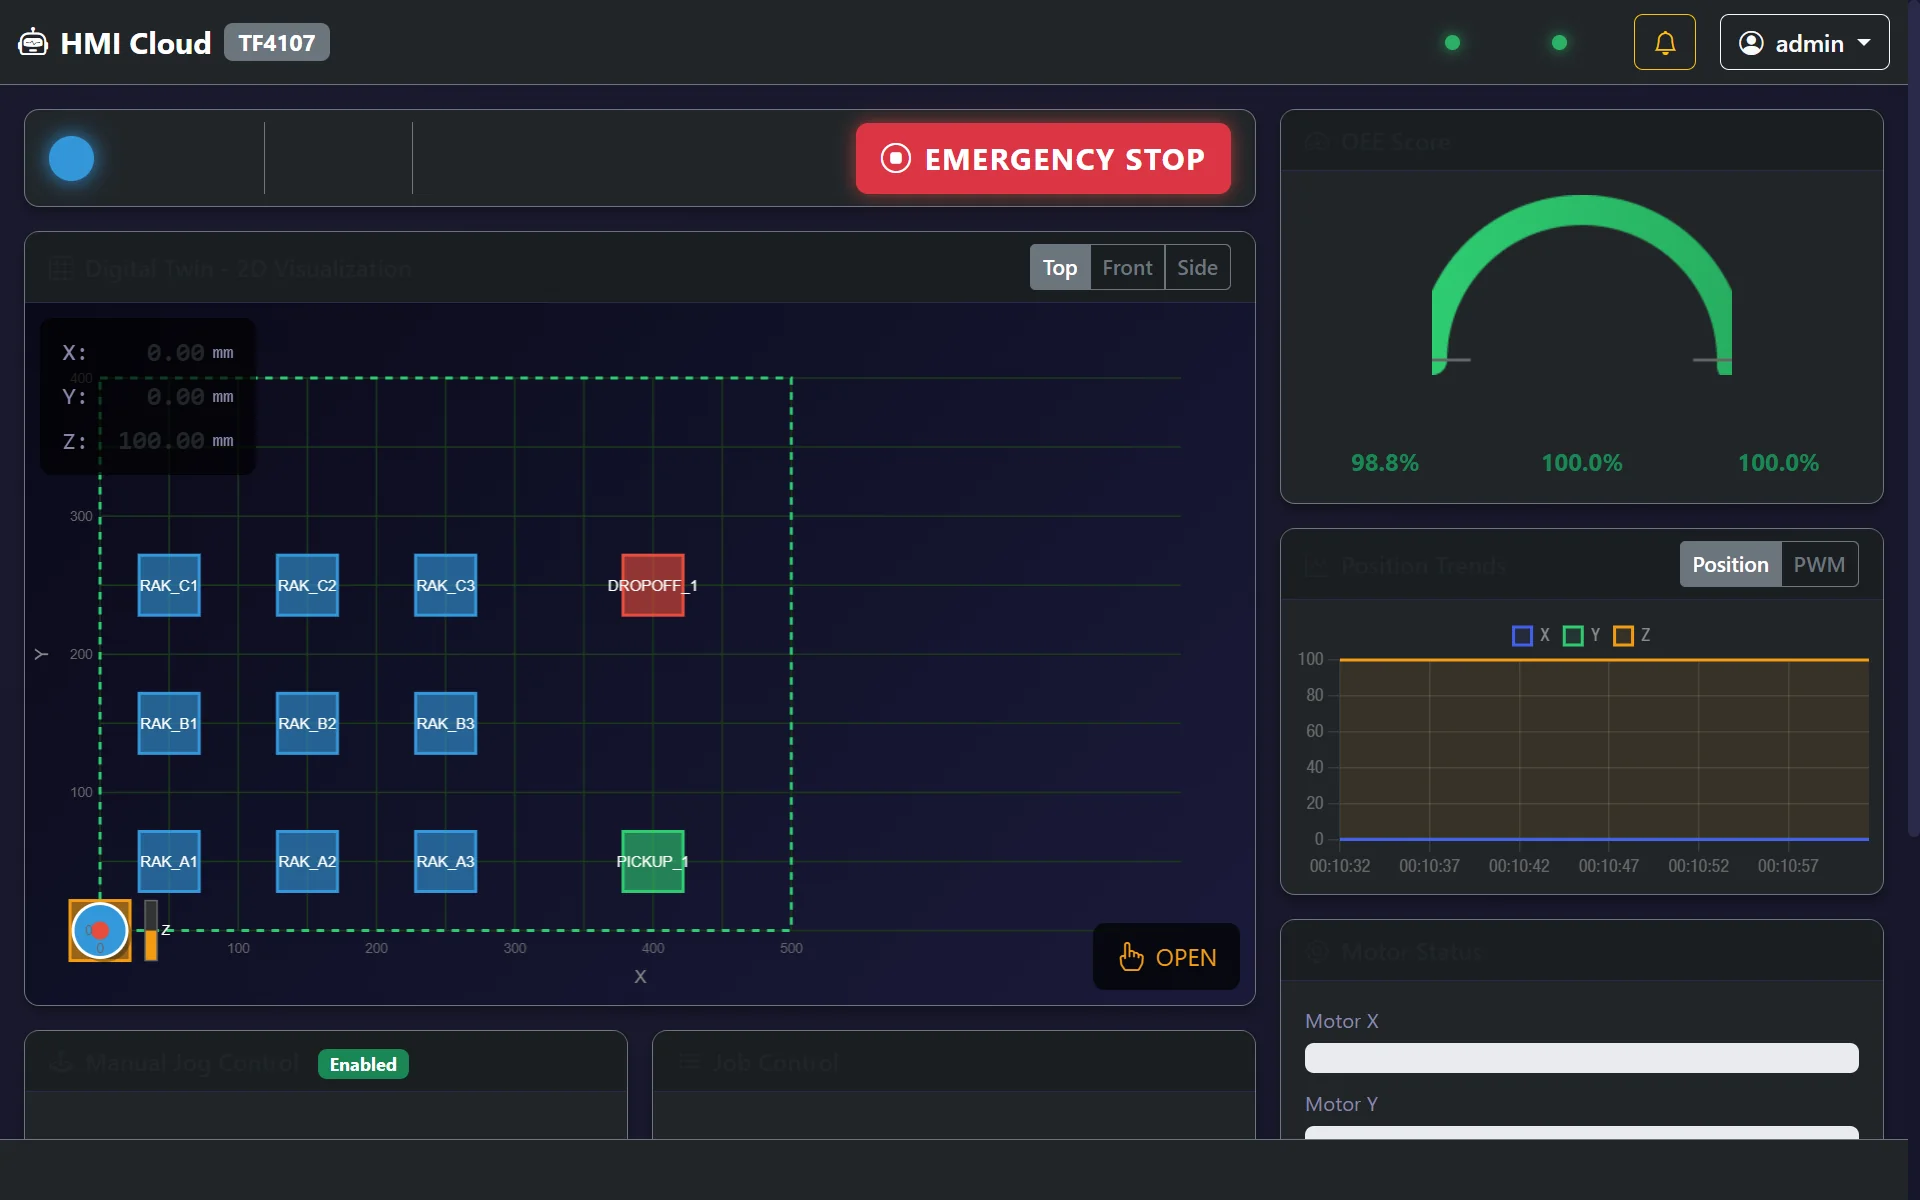Viewport: 1920px width, 1200px height.
Task: Select the RAK_B1 rack slot
Action: coord(169,723)
